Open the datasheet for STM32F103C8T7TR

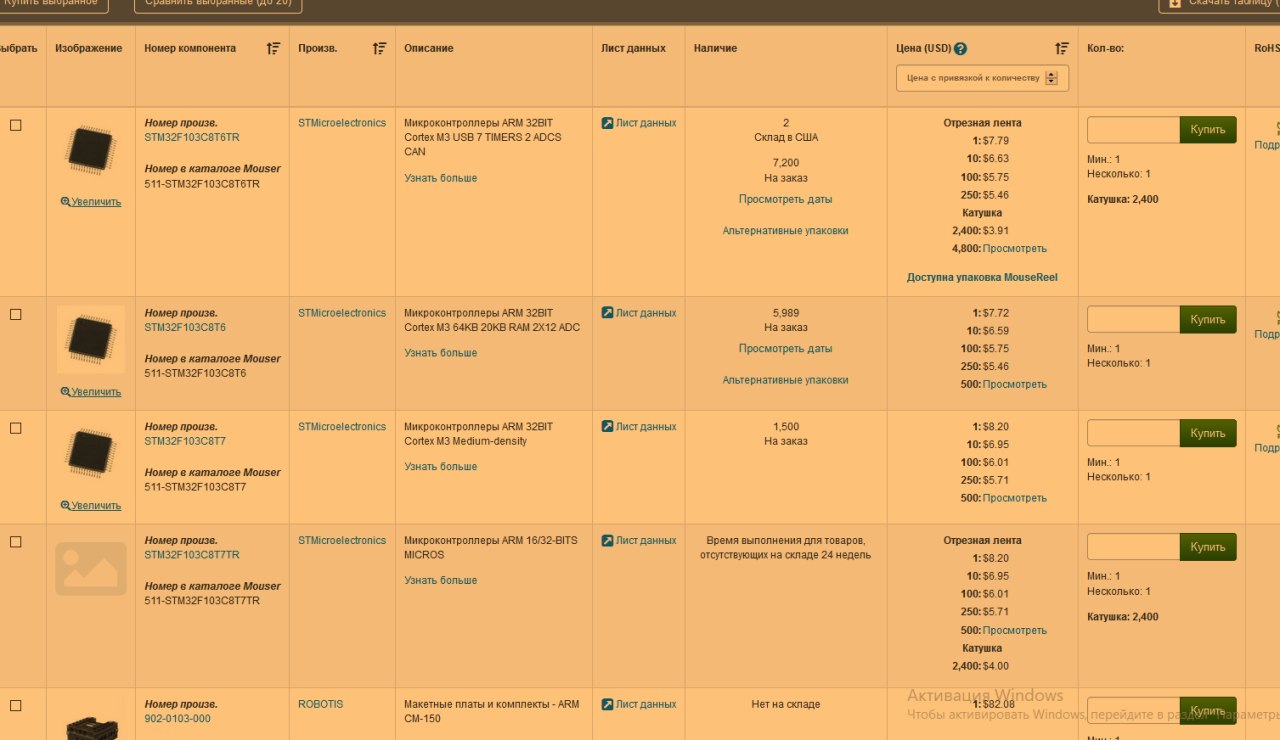click(x=639, y=541)
